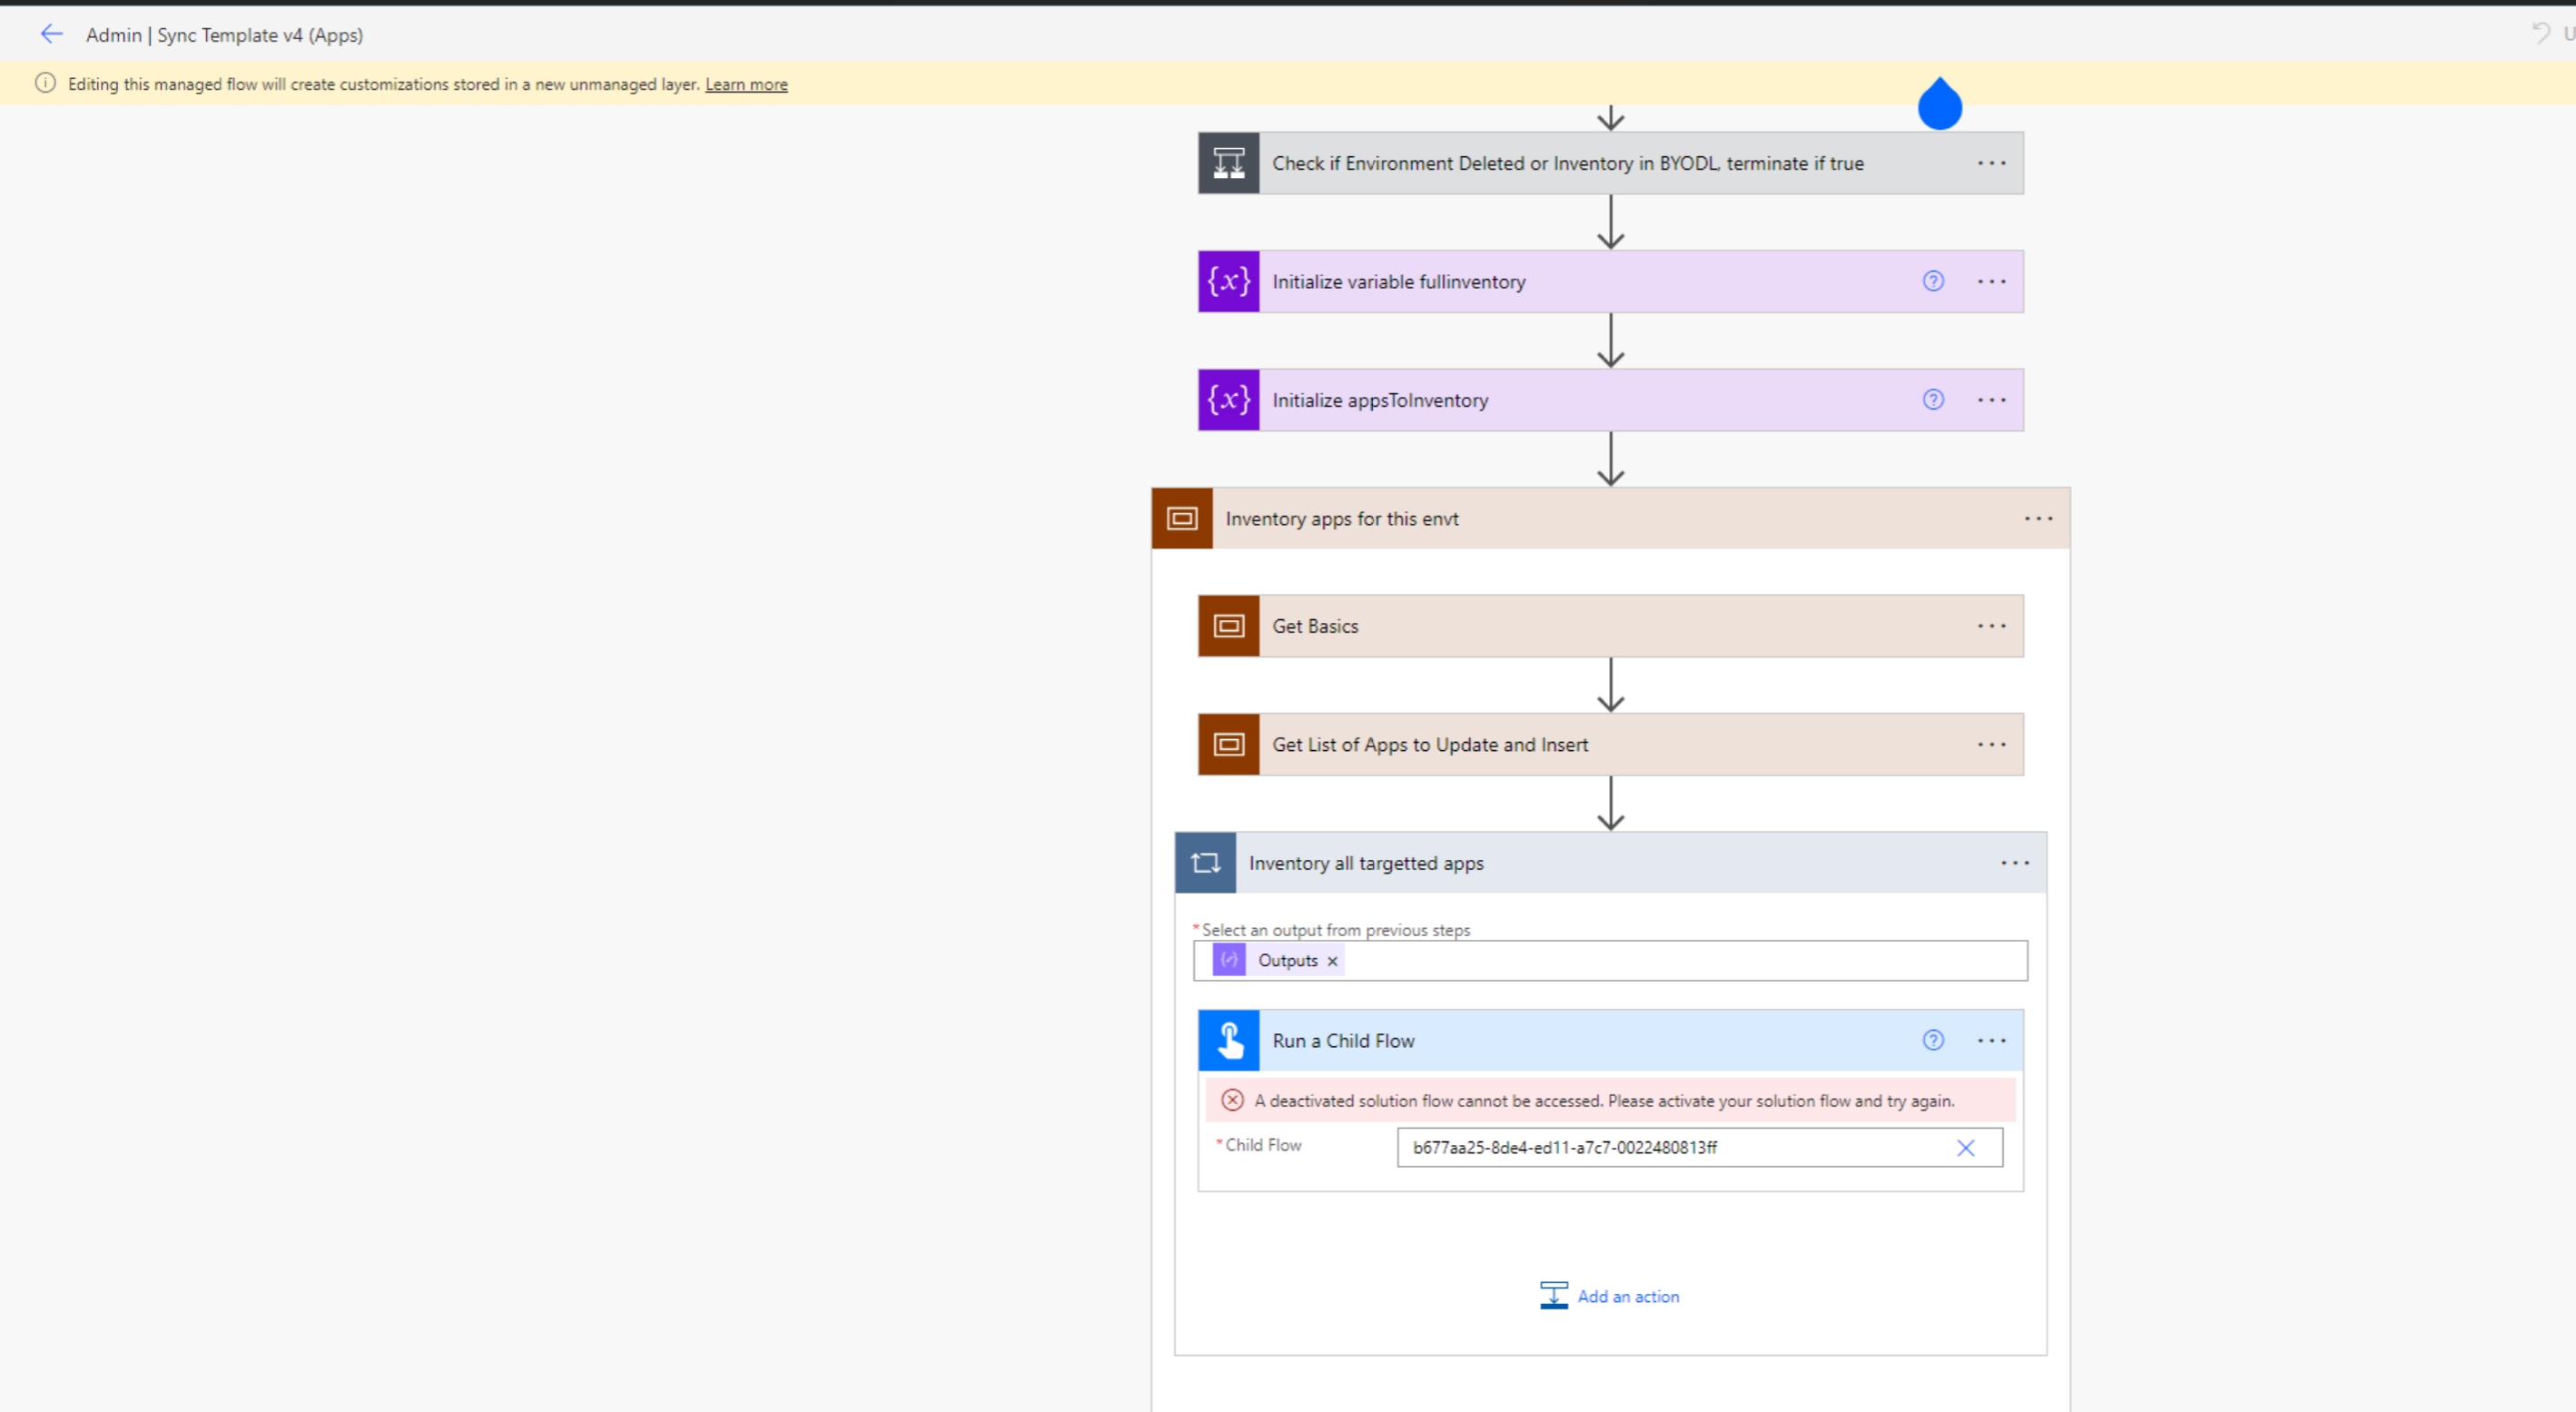Open the ellipsis menu for Run a Child Flow

[x=1991, y=1040]
